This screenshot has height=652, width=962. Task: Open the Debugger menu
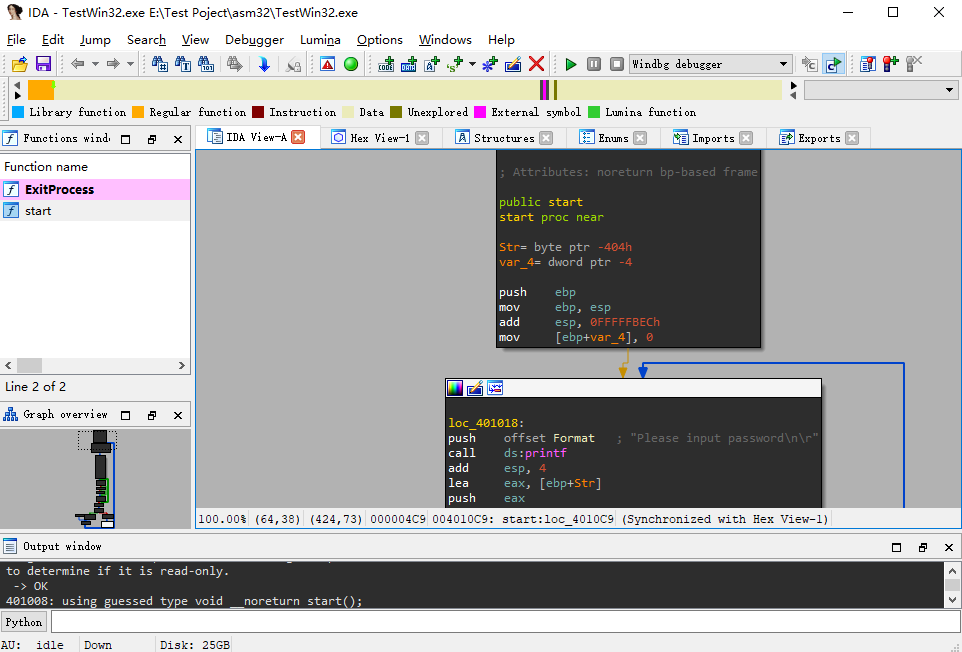click(x=254, y=40)
